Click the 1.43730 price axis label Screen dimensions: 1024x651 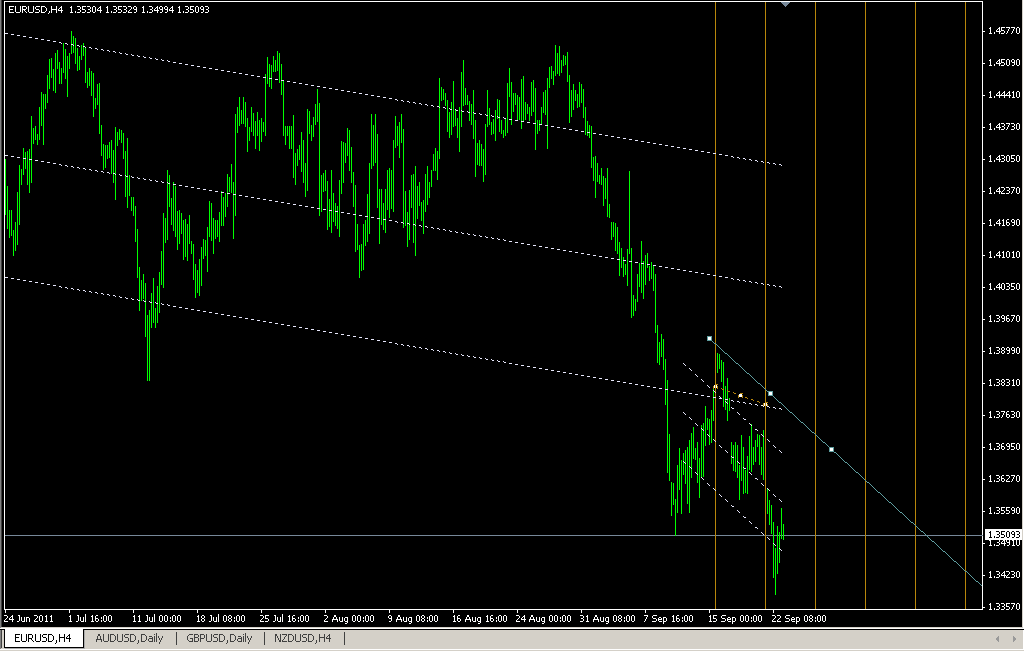click(1004, 127)
